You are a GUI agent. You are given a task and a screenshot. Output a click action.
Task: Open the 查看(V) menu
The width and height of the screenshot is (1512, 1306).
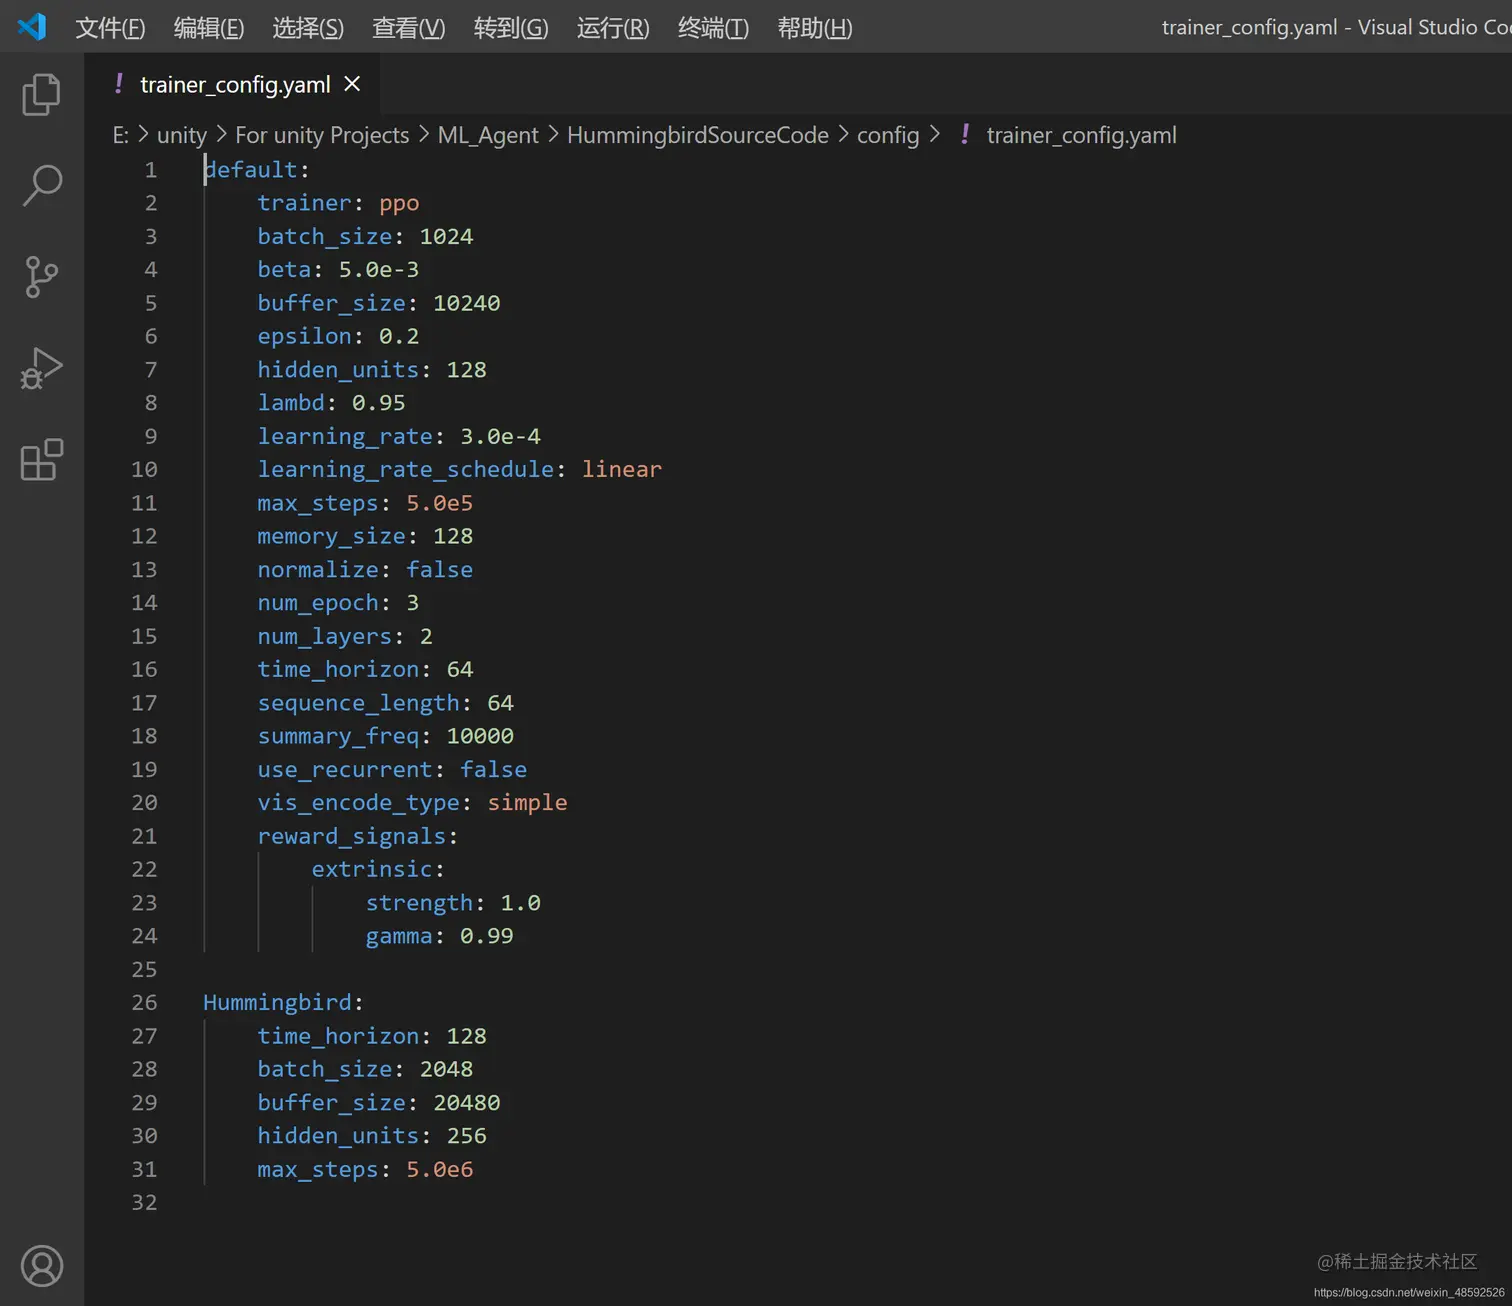(408, 27)
